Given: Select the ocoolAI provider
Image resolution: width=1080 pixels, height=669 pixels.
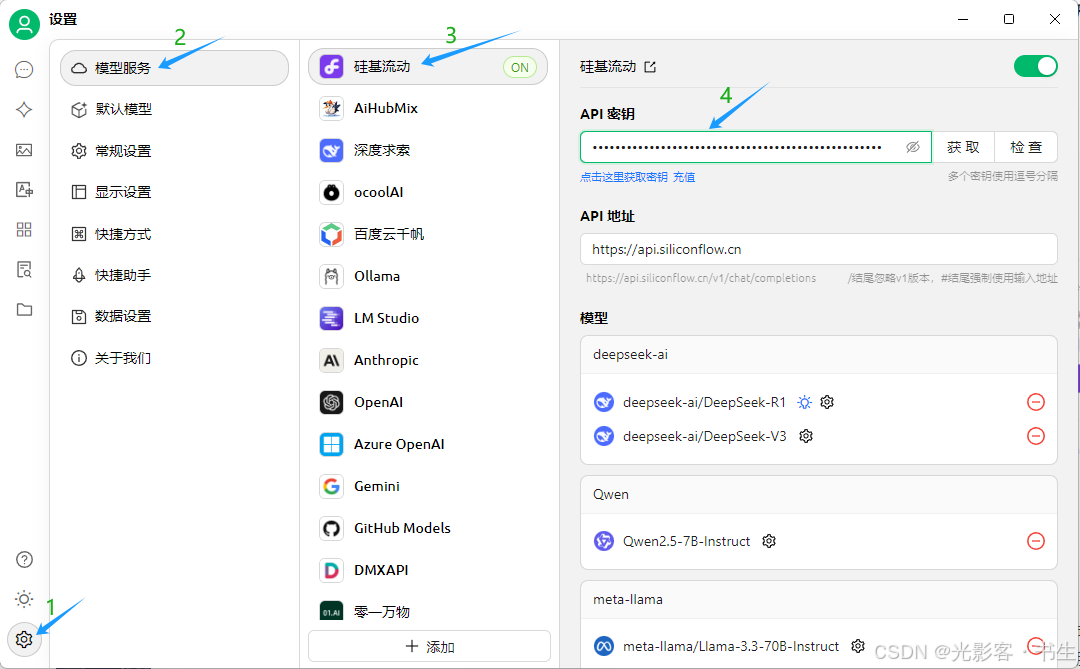Looking at the screenshot, I should (428, 192).
